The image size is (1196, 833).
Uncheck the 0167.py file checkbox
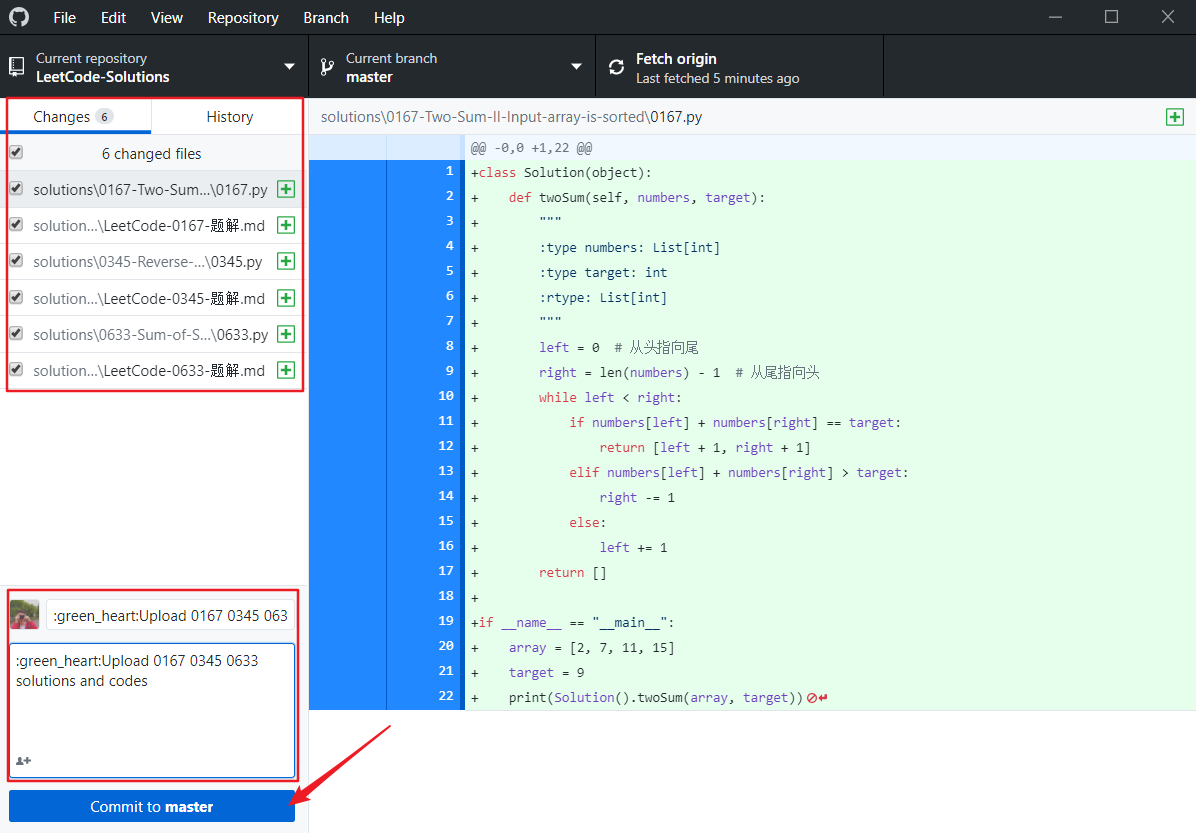[16, 188]
